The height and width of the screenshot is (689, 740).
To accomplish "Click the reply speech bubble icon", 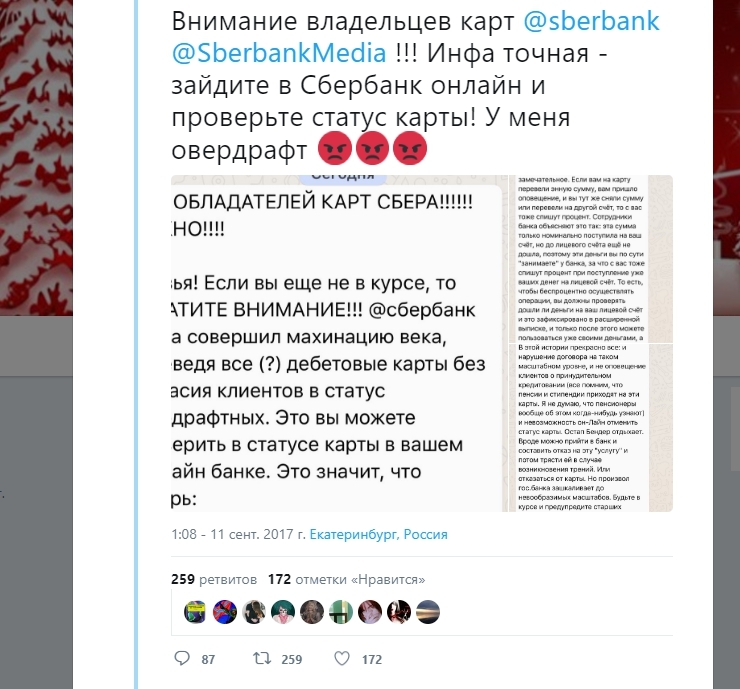I will pos(182,658).
